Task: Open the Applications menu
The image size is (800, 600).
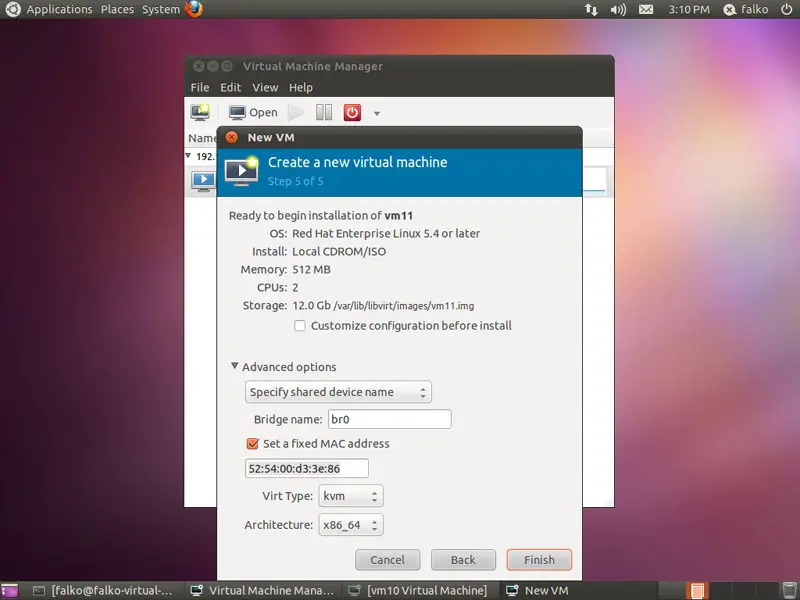Action: point(59,9)
